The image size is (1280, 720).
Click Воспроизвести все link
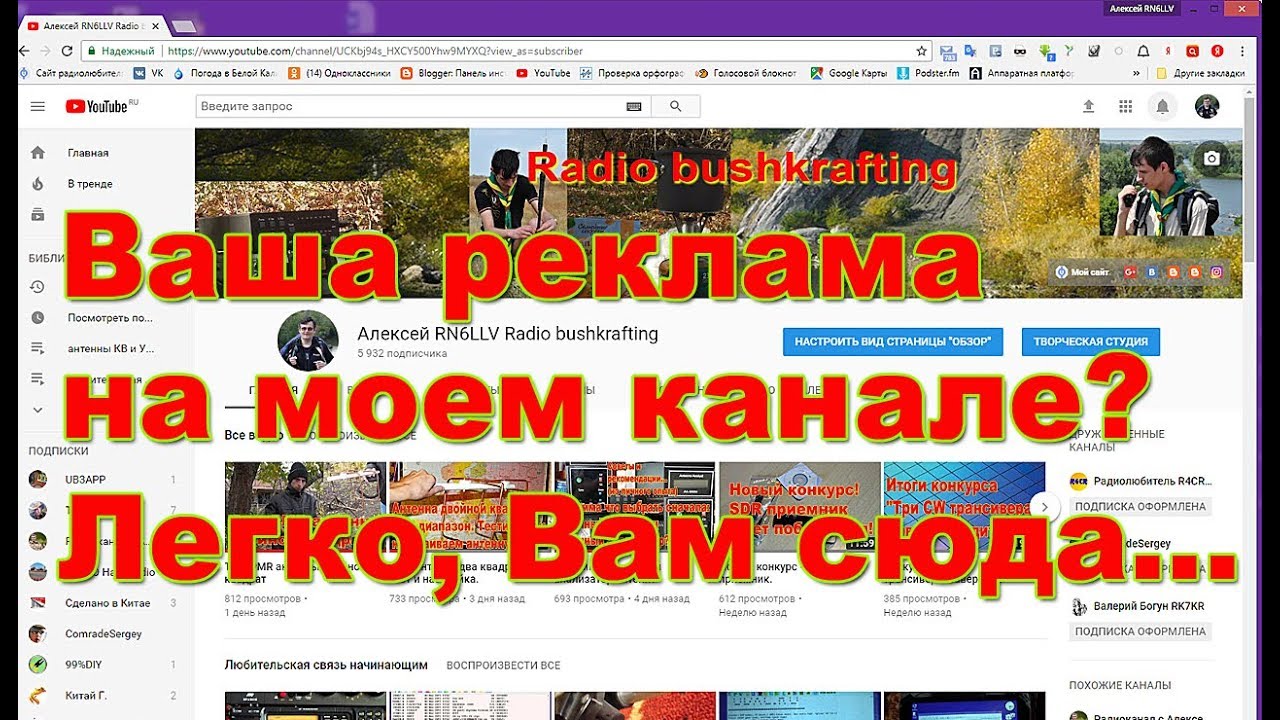pos(503,665)
